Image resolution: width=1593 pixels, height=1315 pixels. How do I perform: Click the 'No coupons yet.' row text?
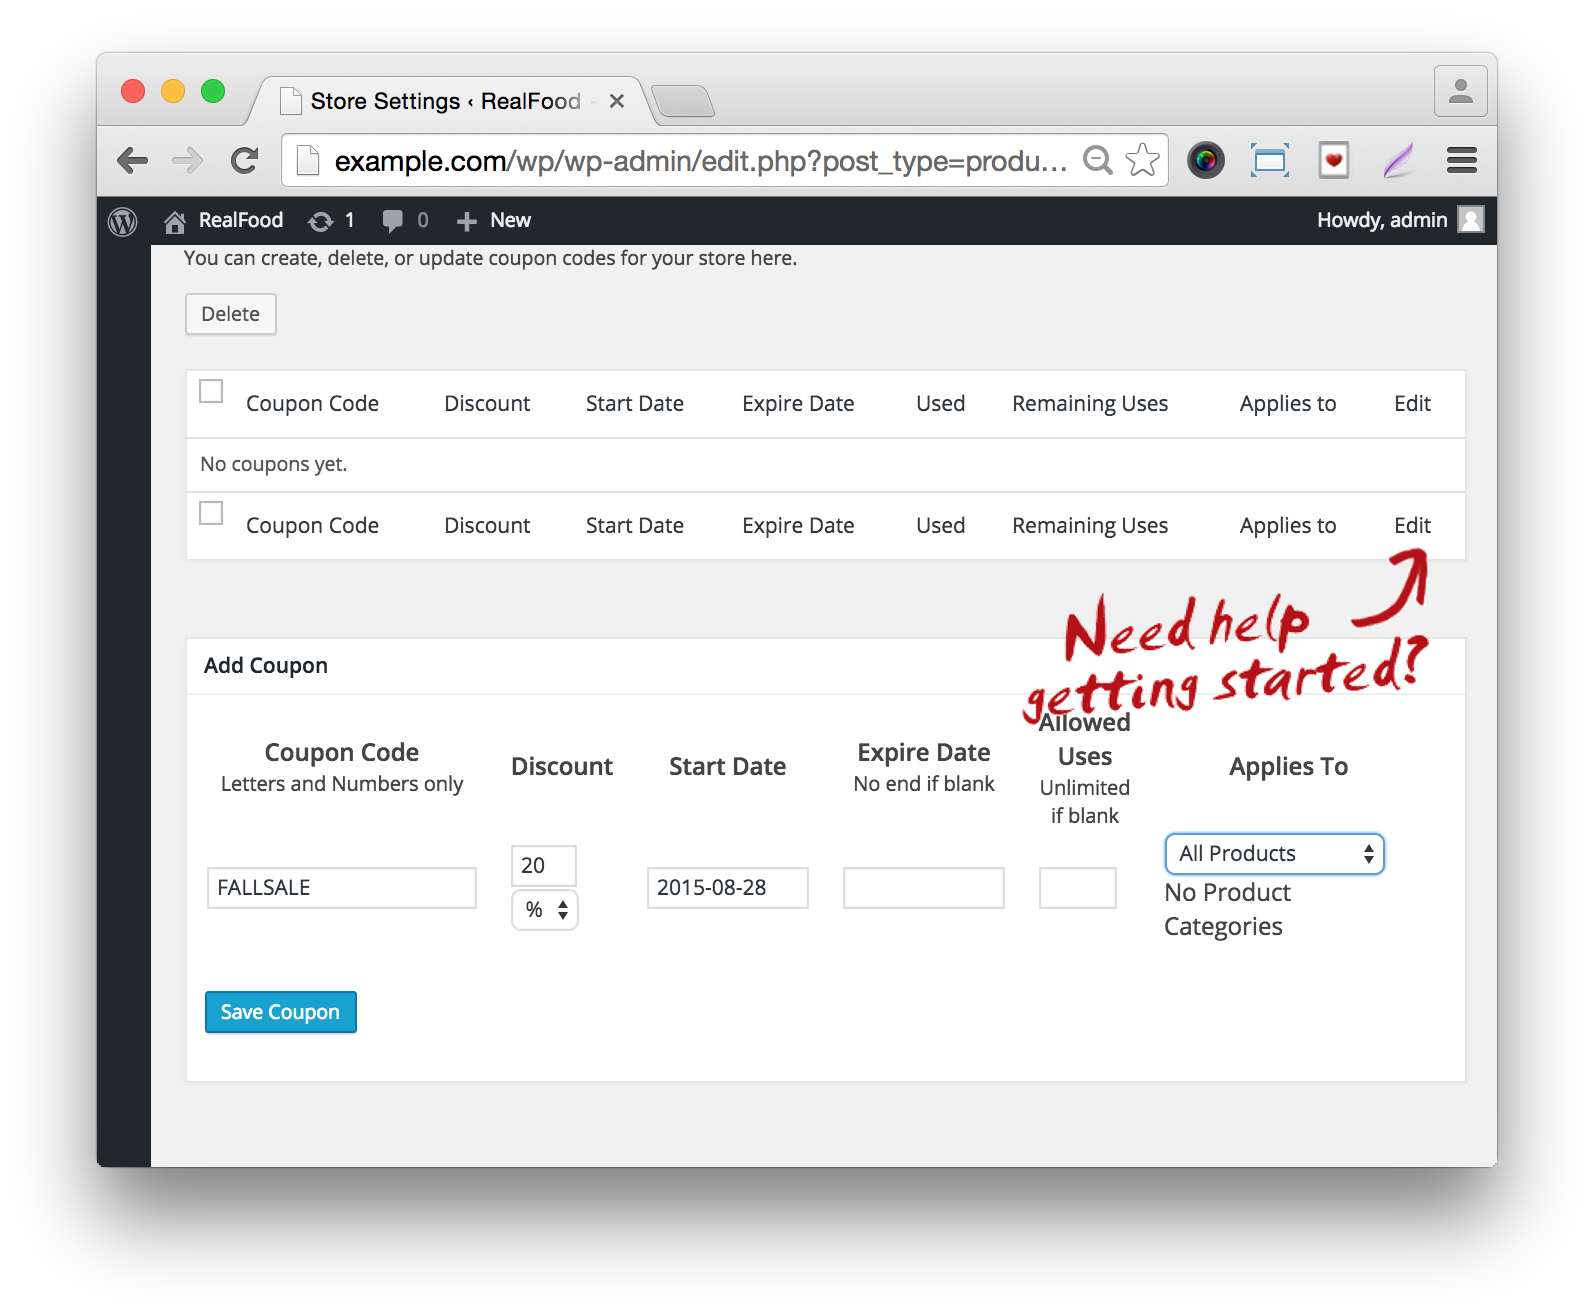point(274,464)
